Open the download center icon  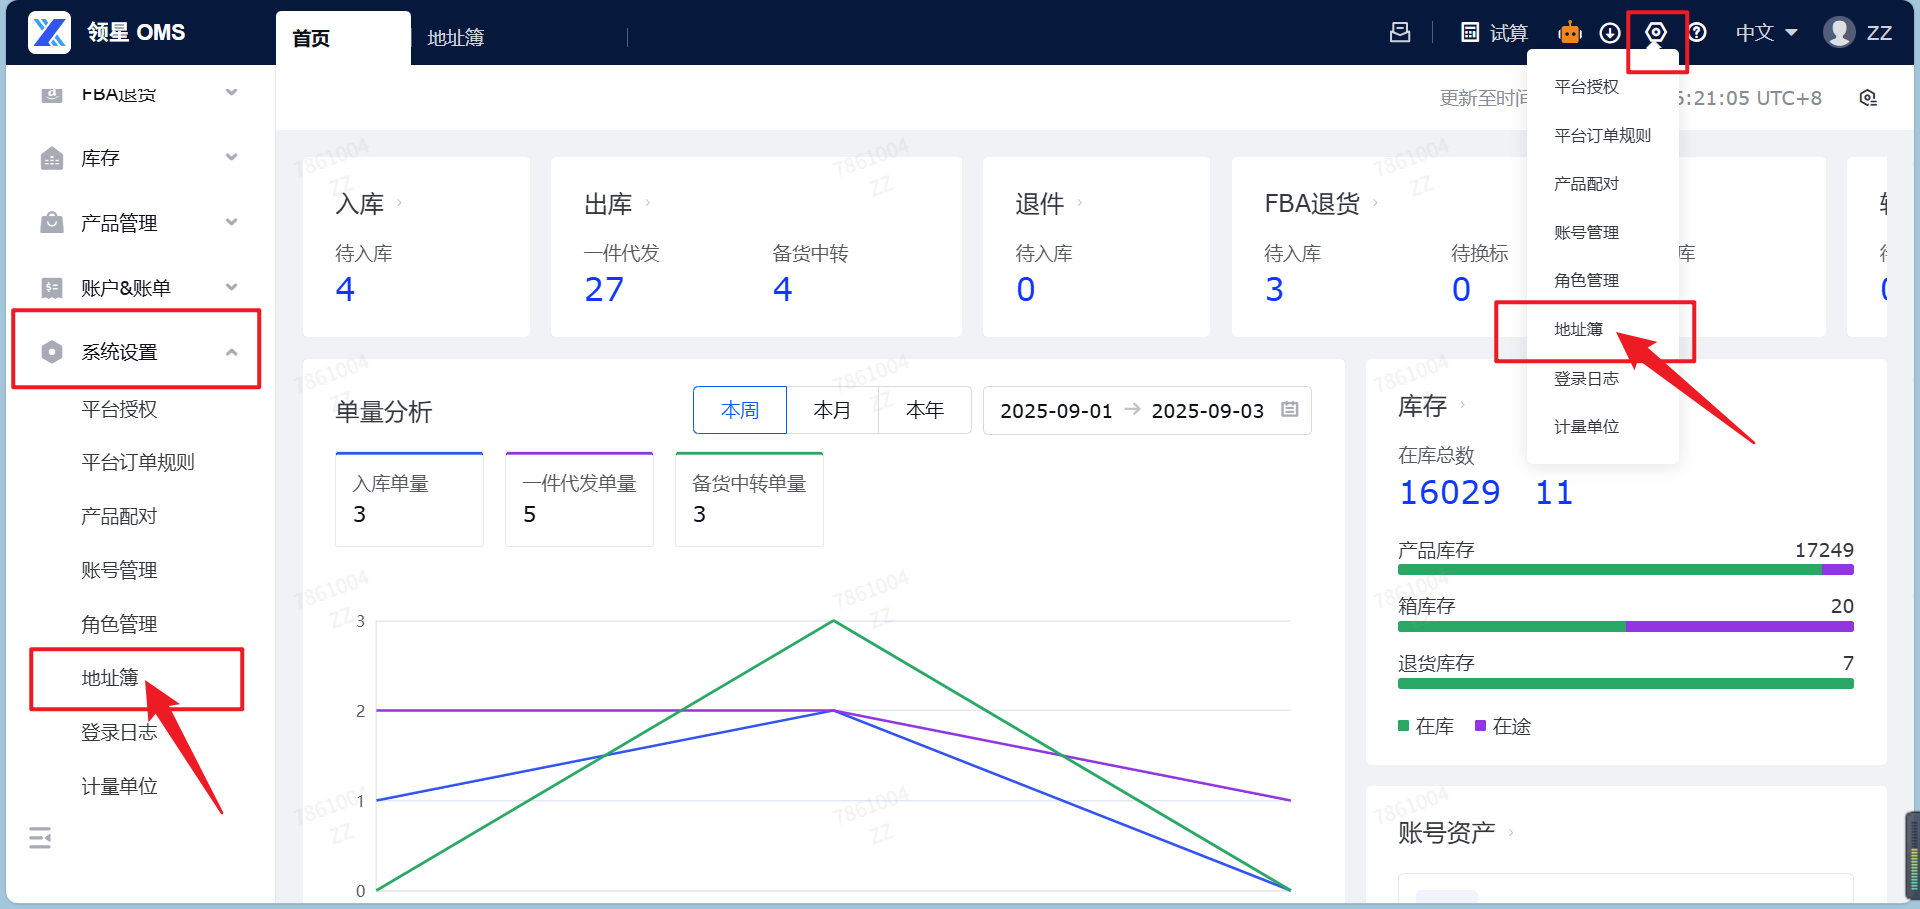(x=1610, y=33)
